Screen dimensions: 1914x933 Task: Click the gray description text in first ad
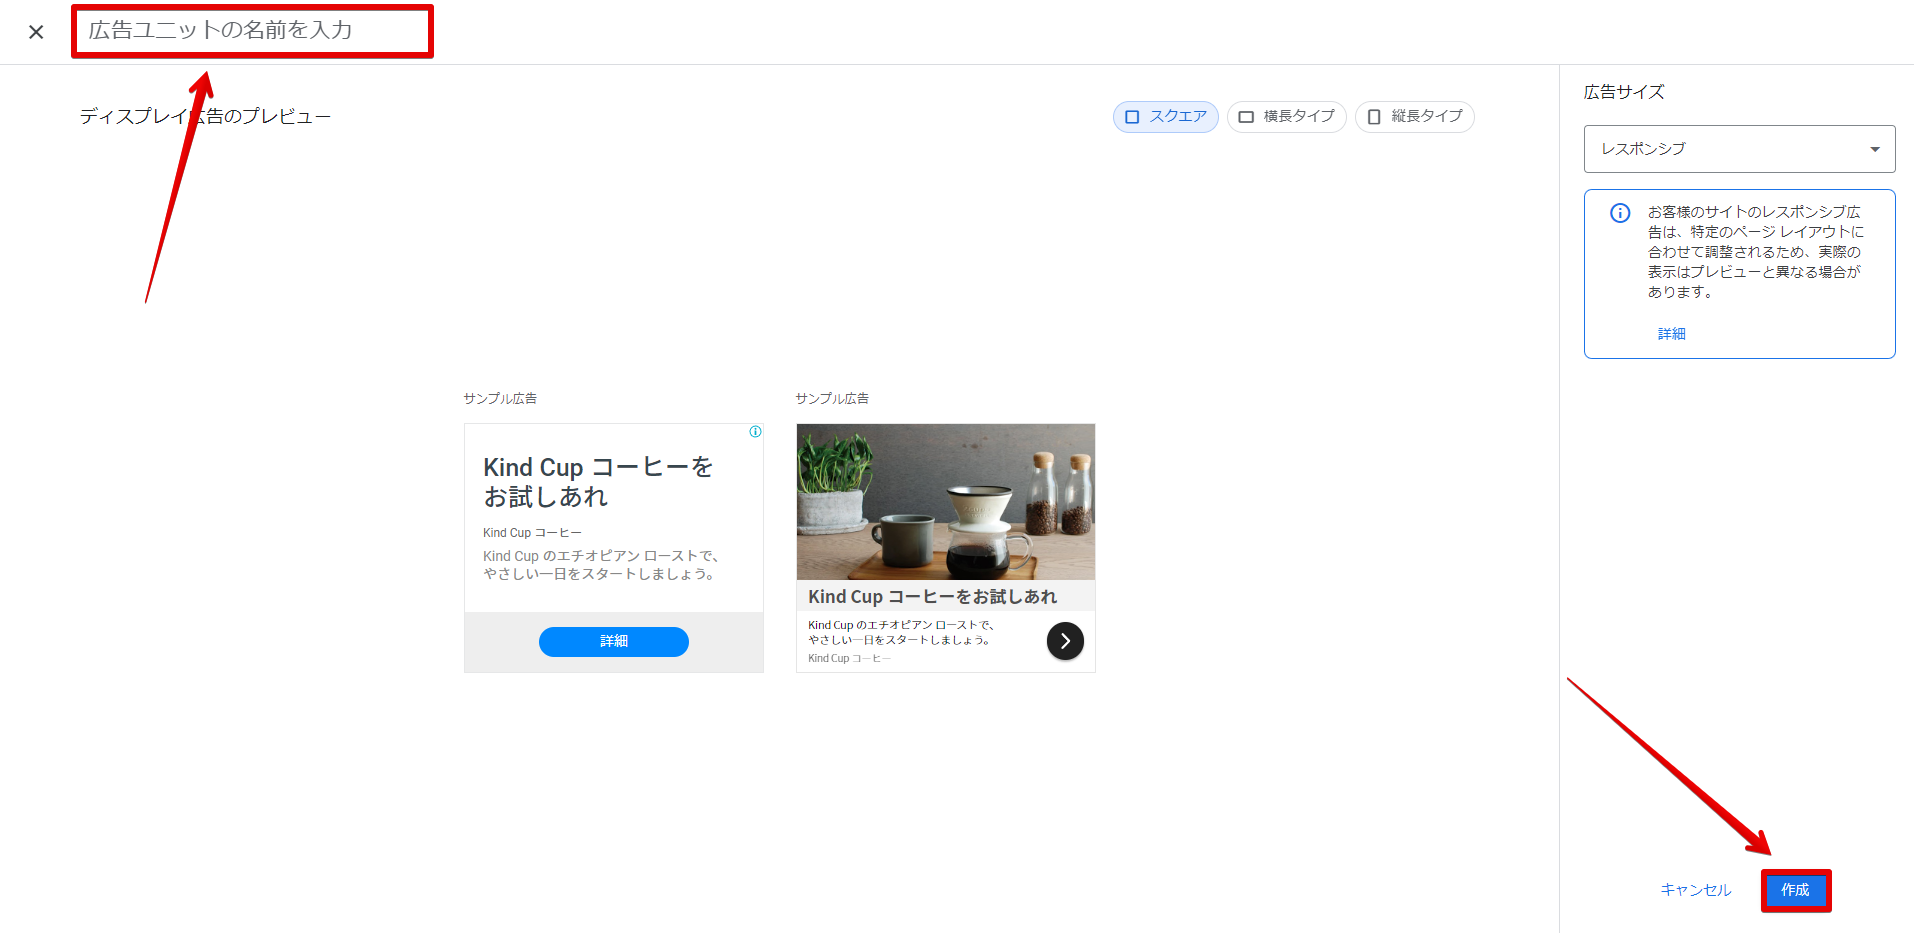[600, 565]
